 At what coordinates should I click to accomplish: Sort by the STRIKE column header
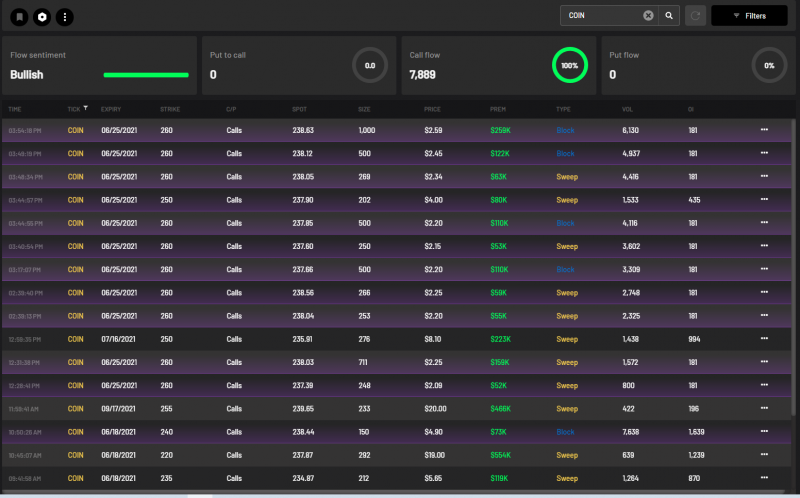click(x=170, y=109)
